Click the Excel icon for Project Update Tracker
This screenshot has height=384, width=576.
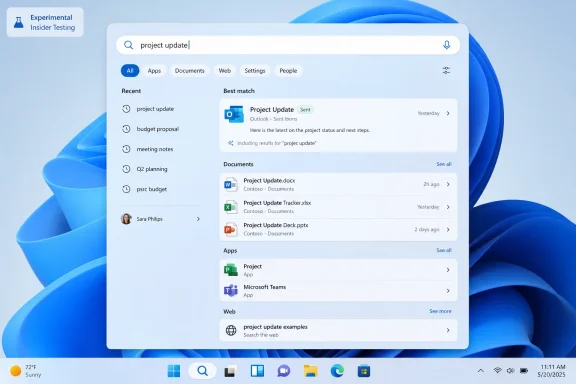(231, 207)
